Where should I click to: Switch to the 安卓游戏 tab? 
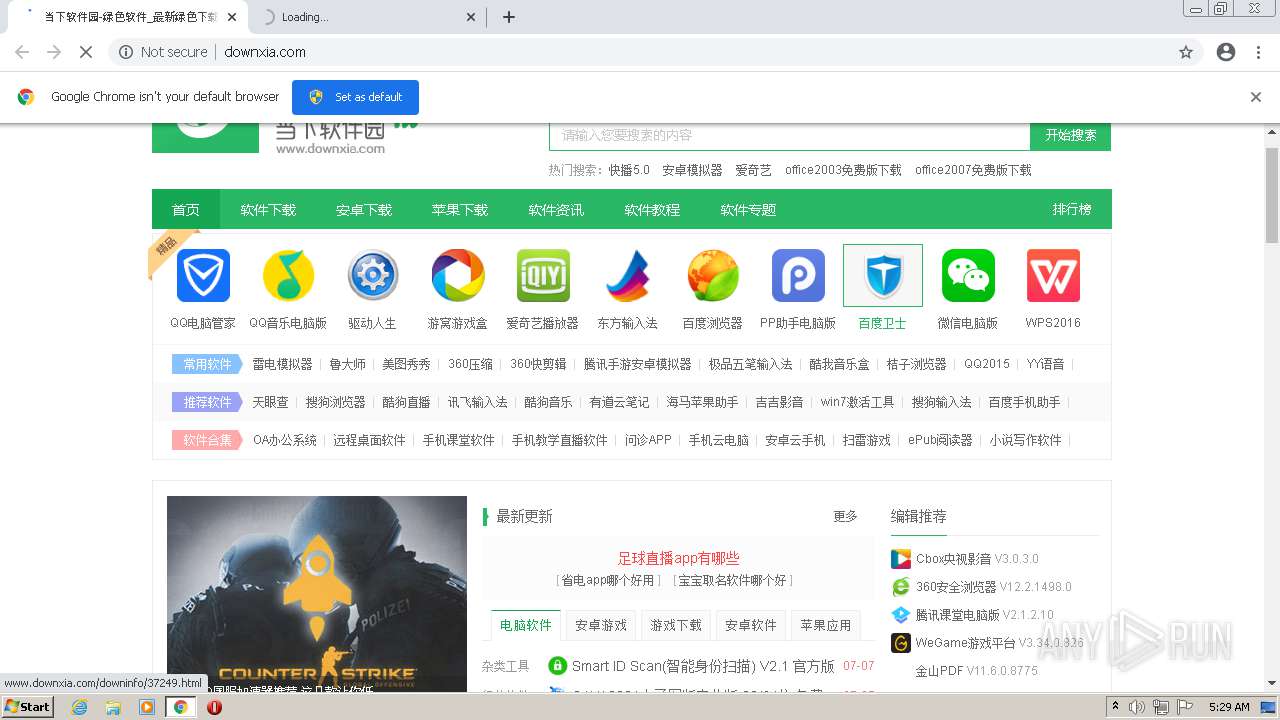click(601, 625)
